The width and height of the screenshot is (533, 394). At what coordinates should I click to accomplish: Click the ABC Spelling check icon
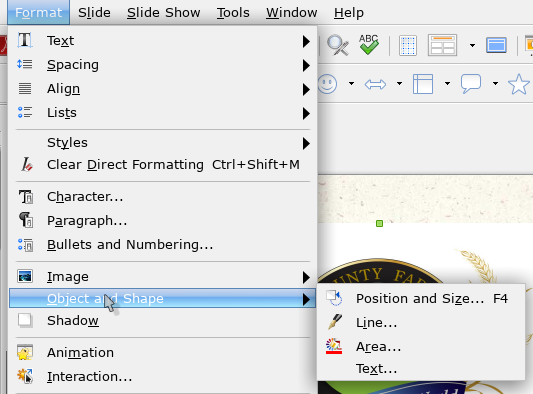pos(369,45)
